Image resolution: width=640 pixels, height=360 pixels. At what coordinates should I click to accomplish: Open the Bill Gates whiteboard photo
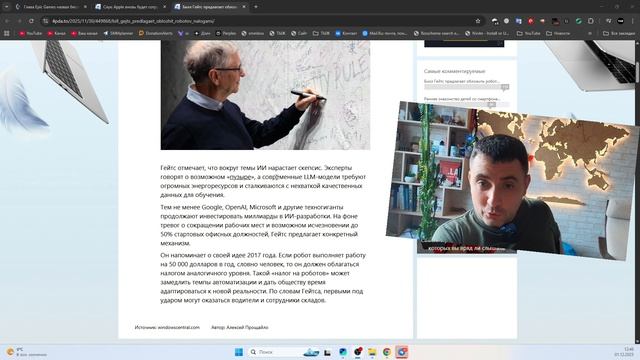click(265, 95)
